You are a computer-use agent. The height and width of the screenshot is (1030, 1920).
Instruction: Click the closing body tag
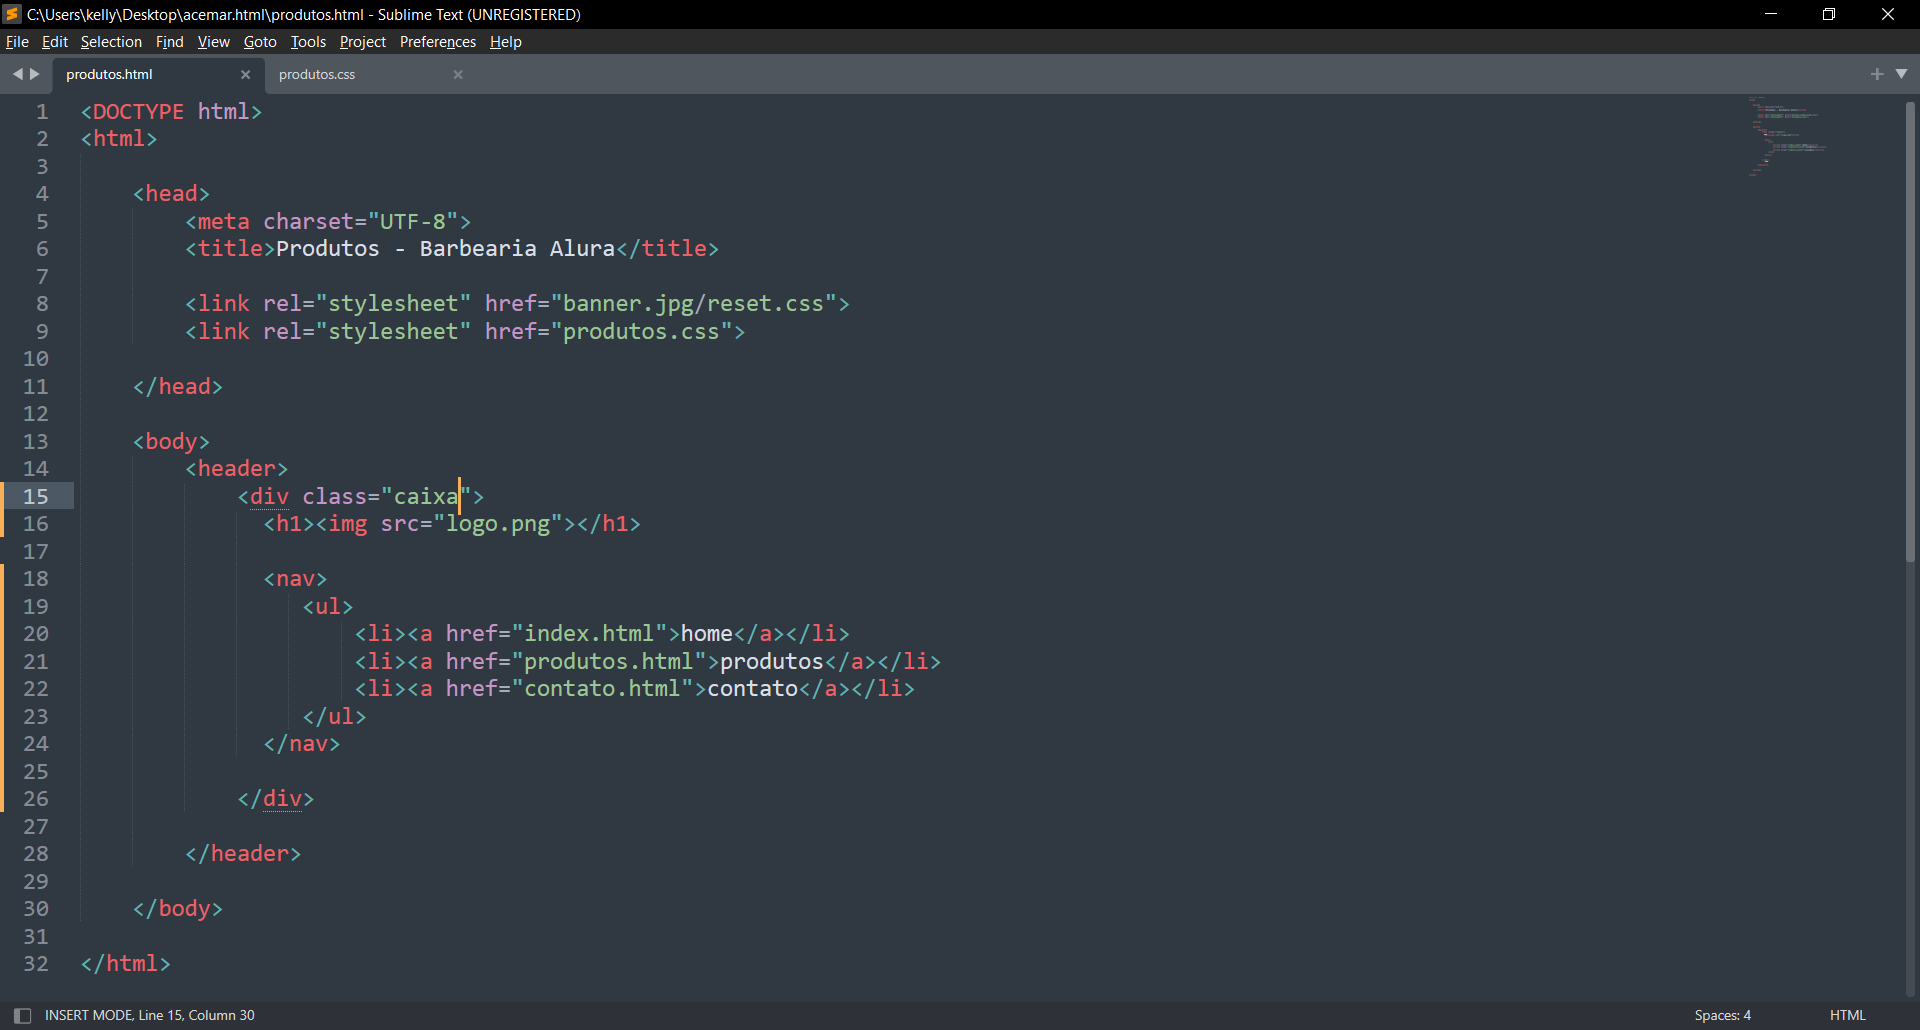point(178,909)
